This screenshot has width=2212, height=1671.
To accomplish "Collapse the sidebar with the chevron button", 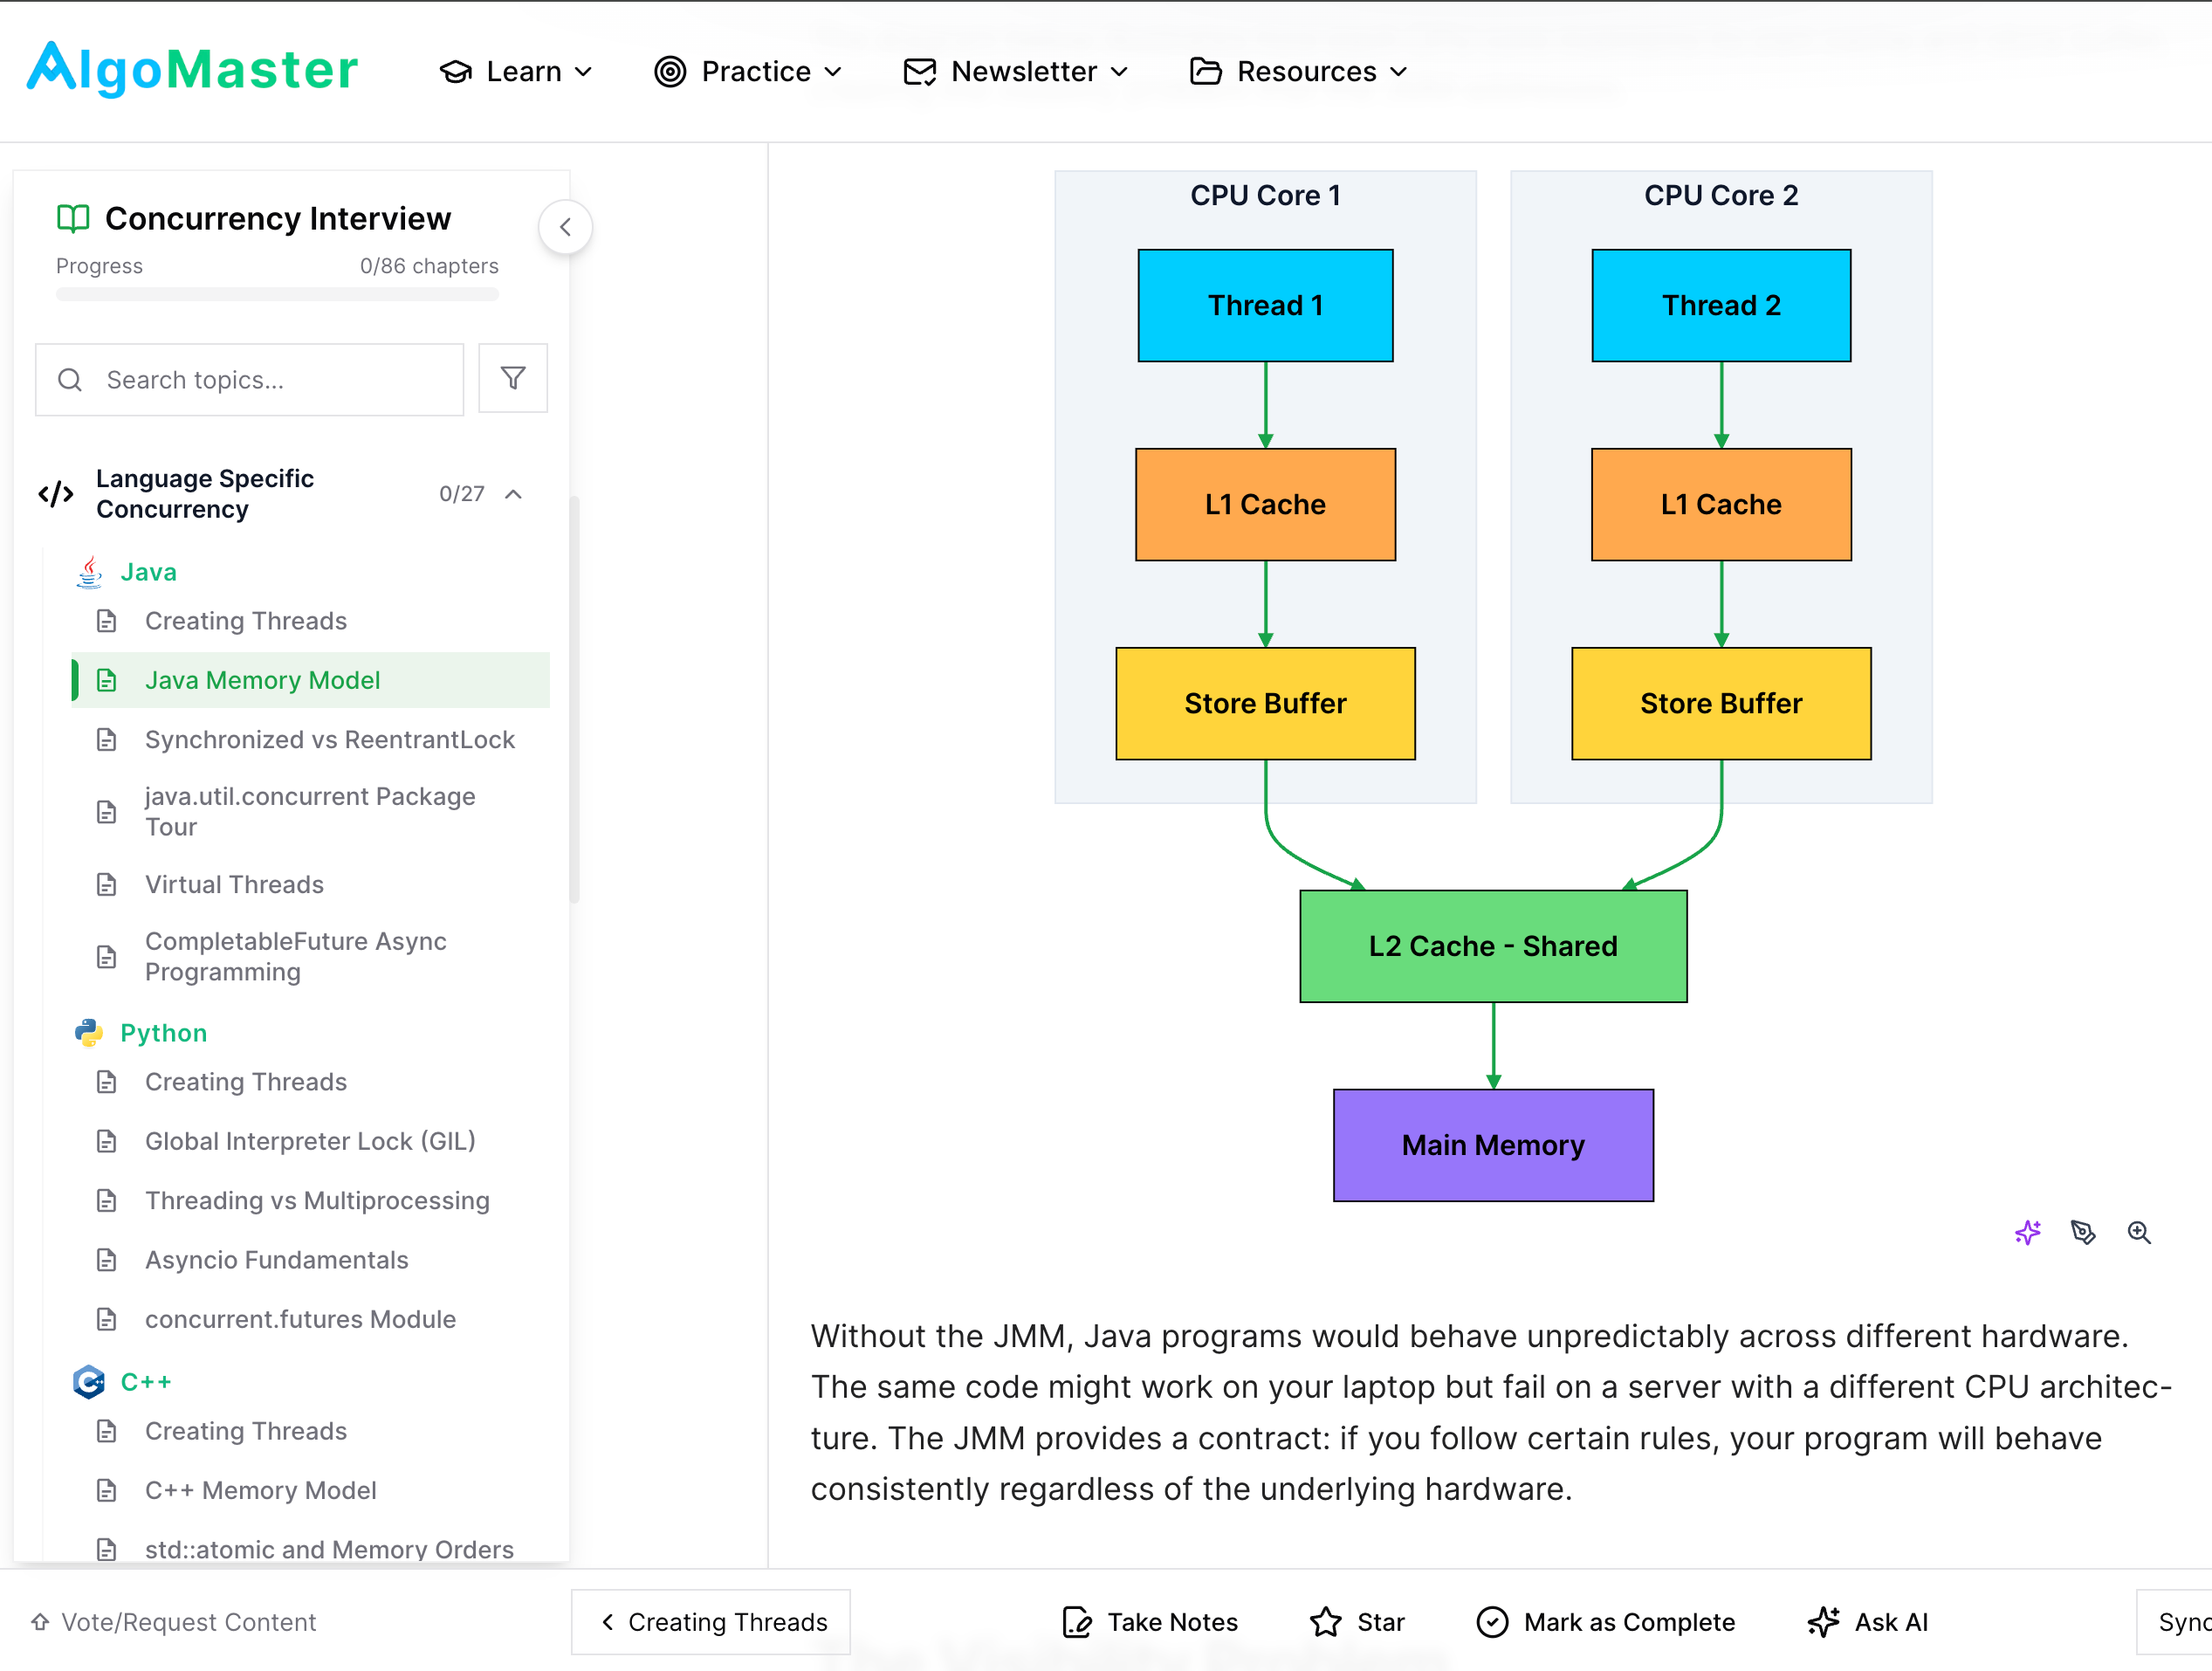I will pos(565,227).
